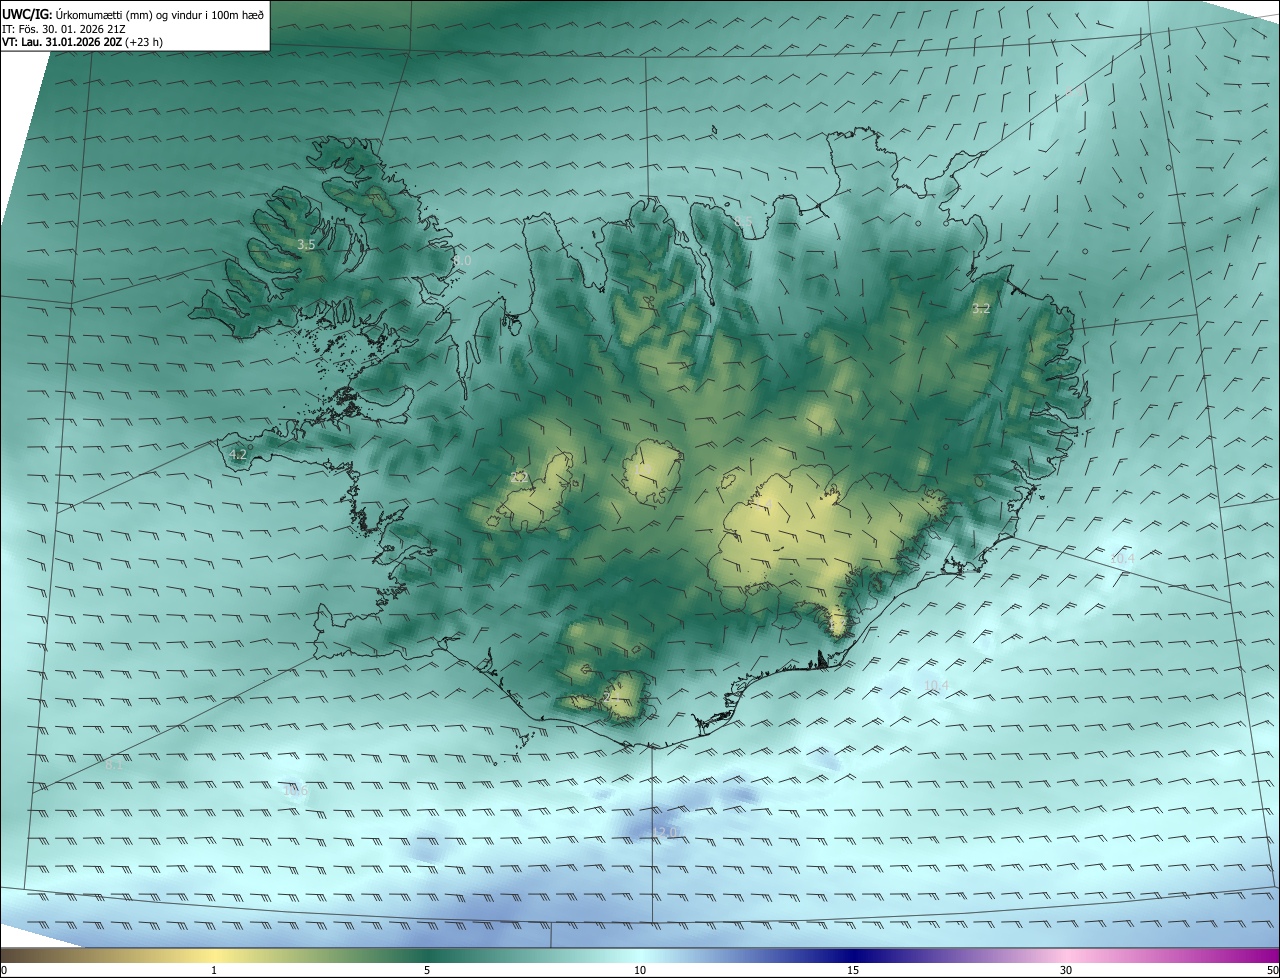Click the '8.0' value east of the Westfjords
1280x978 pixels.
462,260
